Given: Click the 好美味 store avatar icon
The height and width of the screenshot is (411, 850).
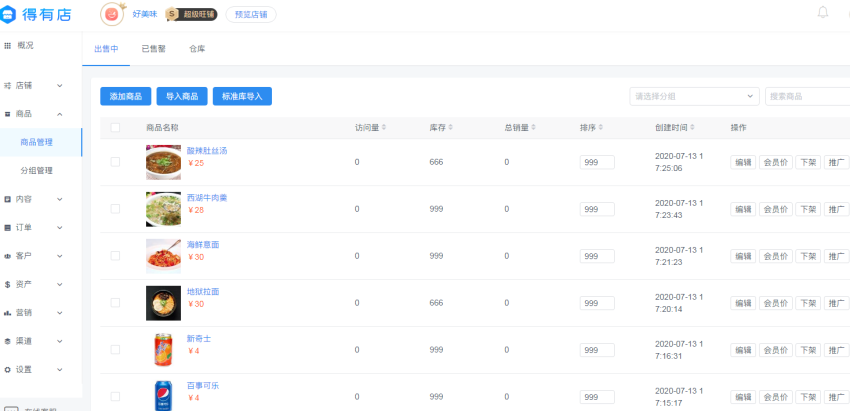Looking at the screenshot, I should [x=113, y=14].
